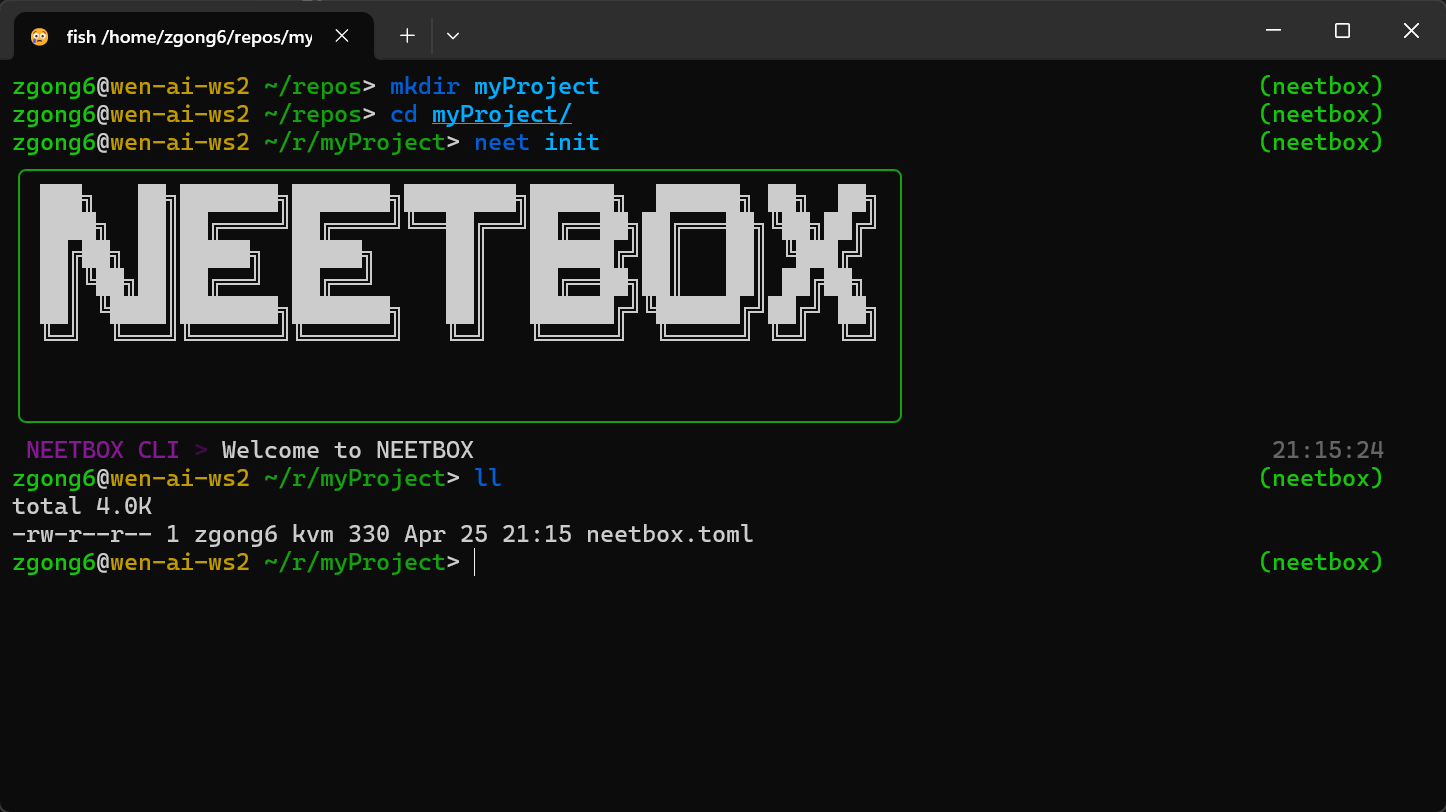1446x812 pixels.
Task: Select the green neetbox environment indicator on the last prompt
Action: point(1321,562)
